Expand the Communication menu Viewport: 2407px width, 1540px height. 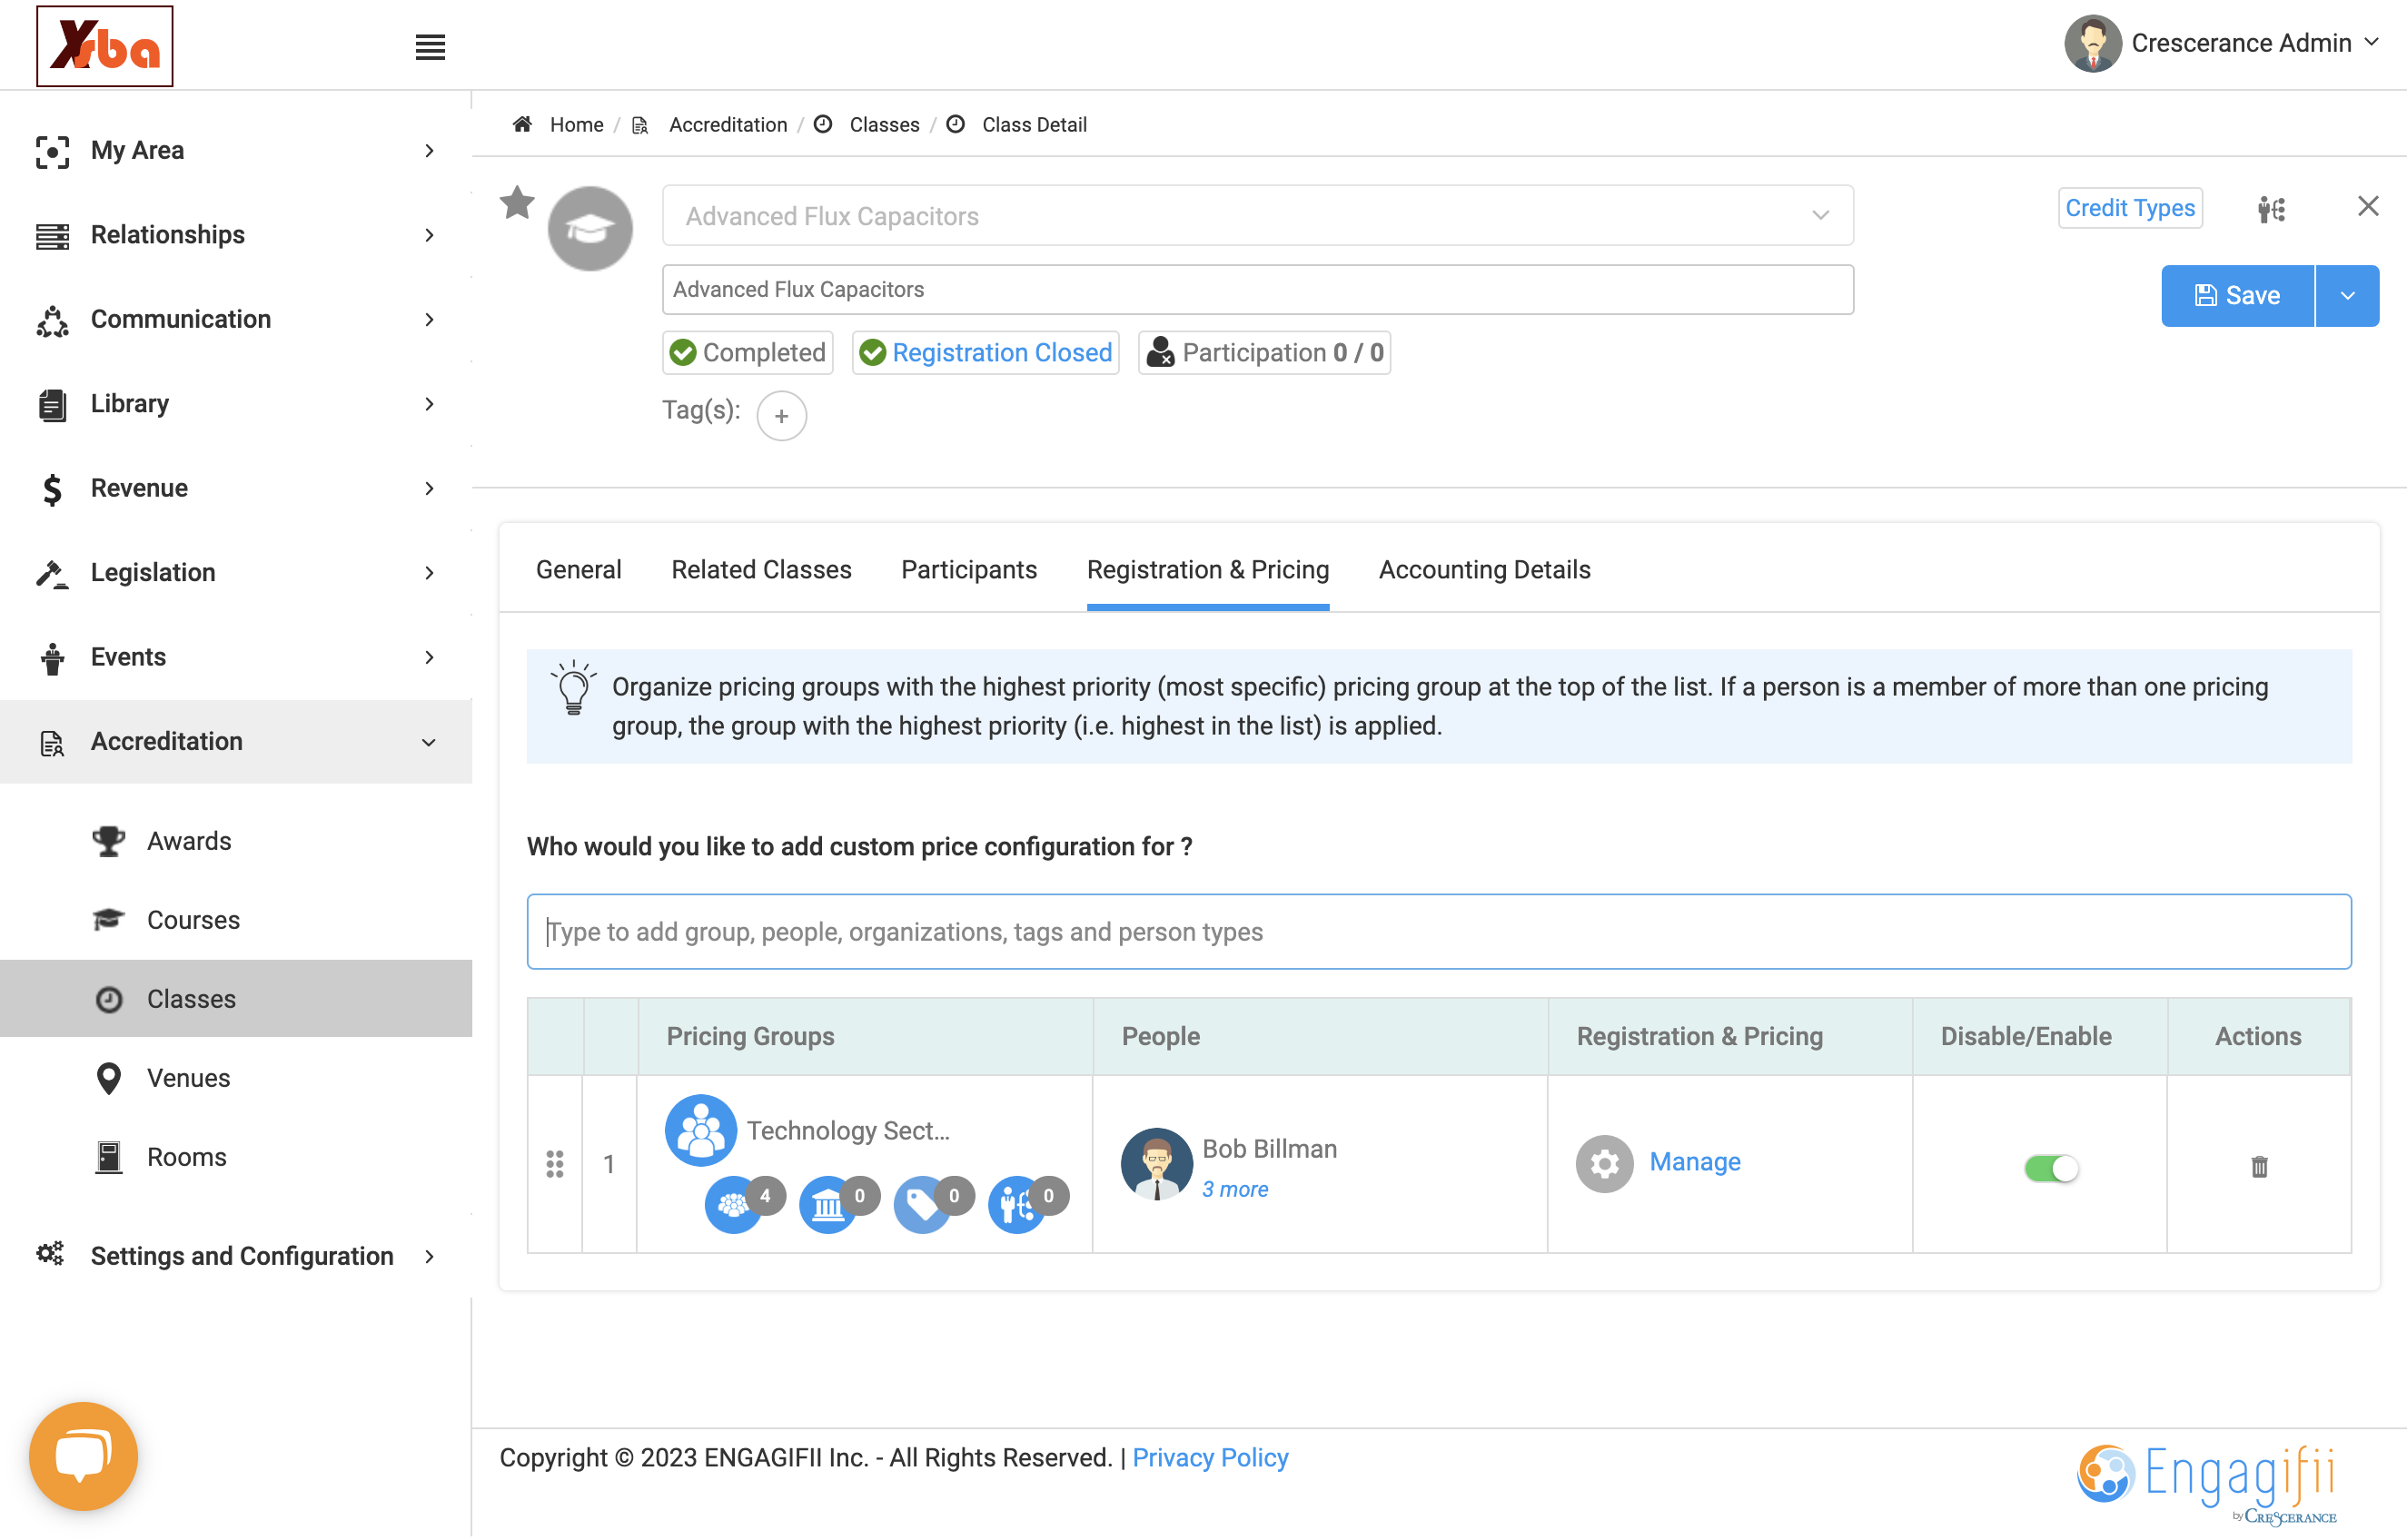click(236, 319)
